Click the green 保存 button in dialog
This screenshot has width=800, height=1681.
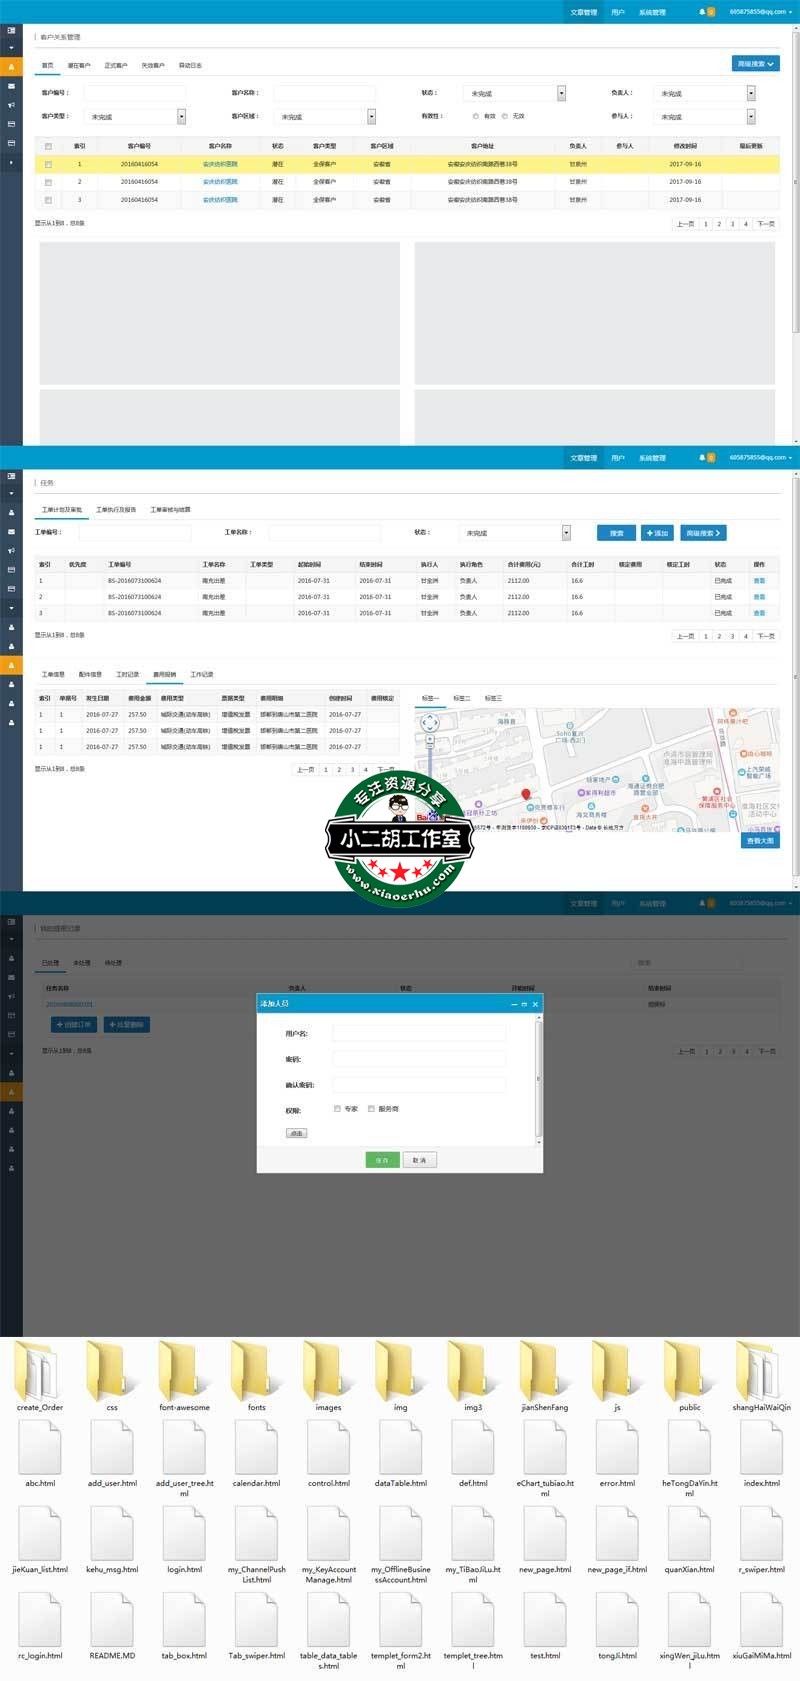point(381,1160)
